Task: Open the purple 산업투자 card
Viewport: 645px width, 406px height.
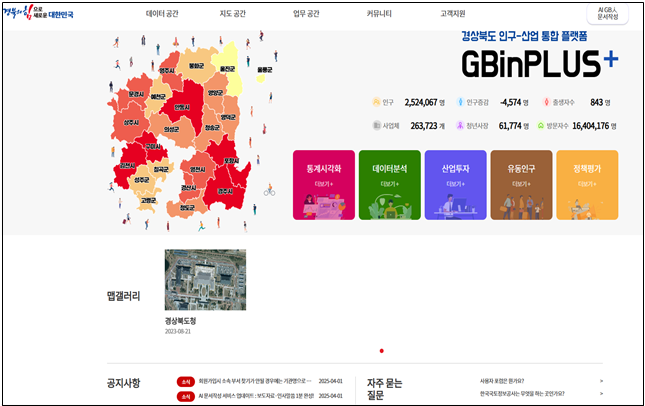Action: coord(455,185)
